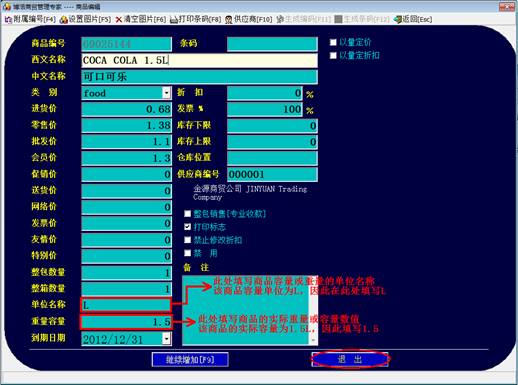Tick the 禁止修改折扣 checkbox

pyautogui.click(x=187, y=240)
